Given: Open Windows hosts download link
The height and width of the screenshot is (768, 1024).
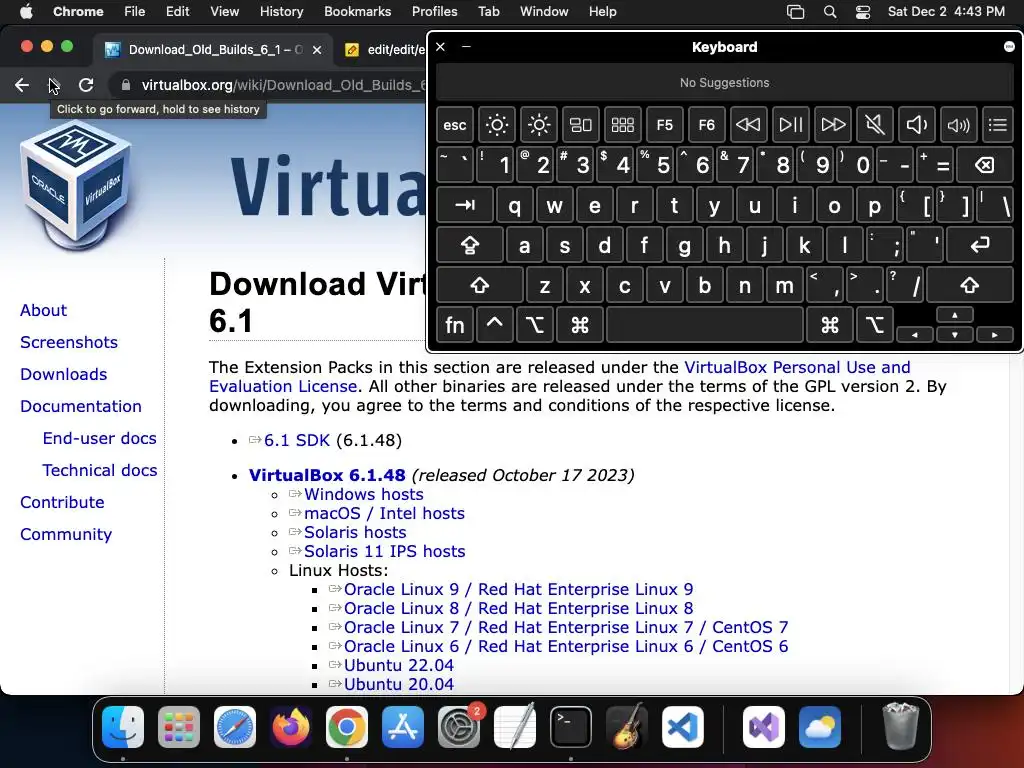Looking at the screenshot, I should (364, 494).
